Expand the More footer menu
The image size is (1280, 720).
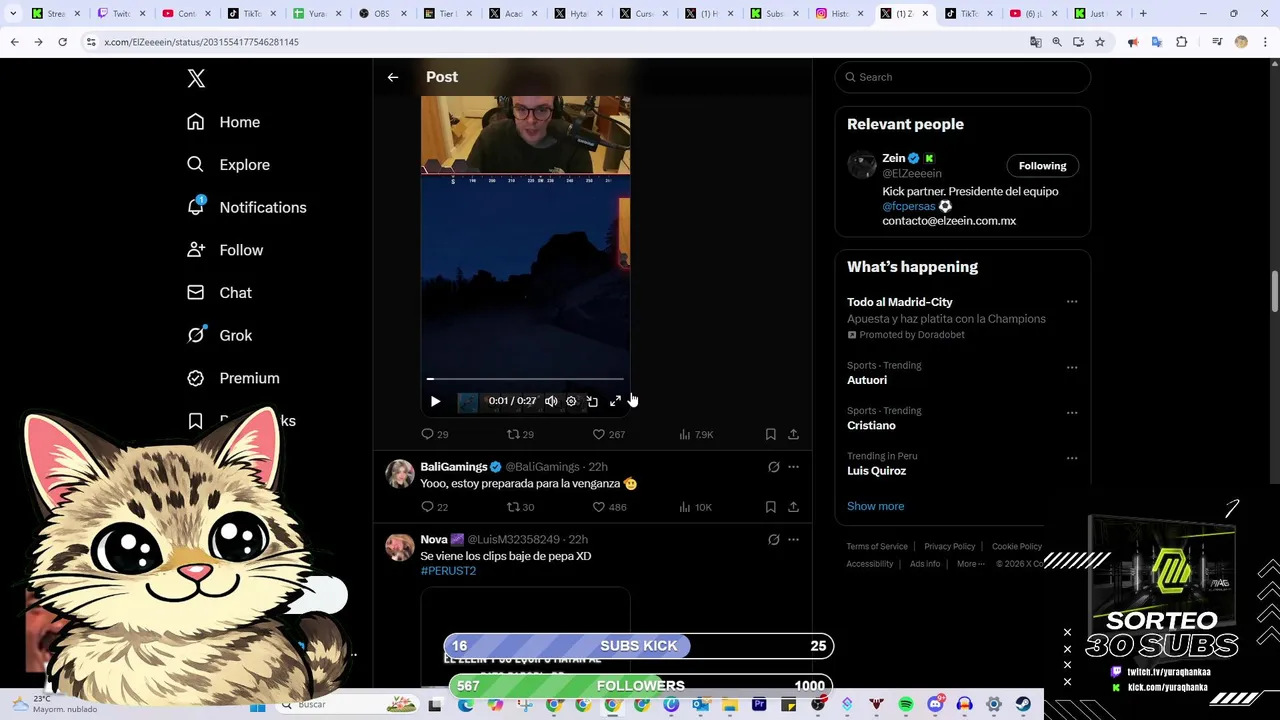pos(970,564)
